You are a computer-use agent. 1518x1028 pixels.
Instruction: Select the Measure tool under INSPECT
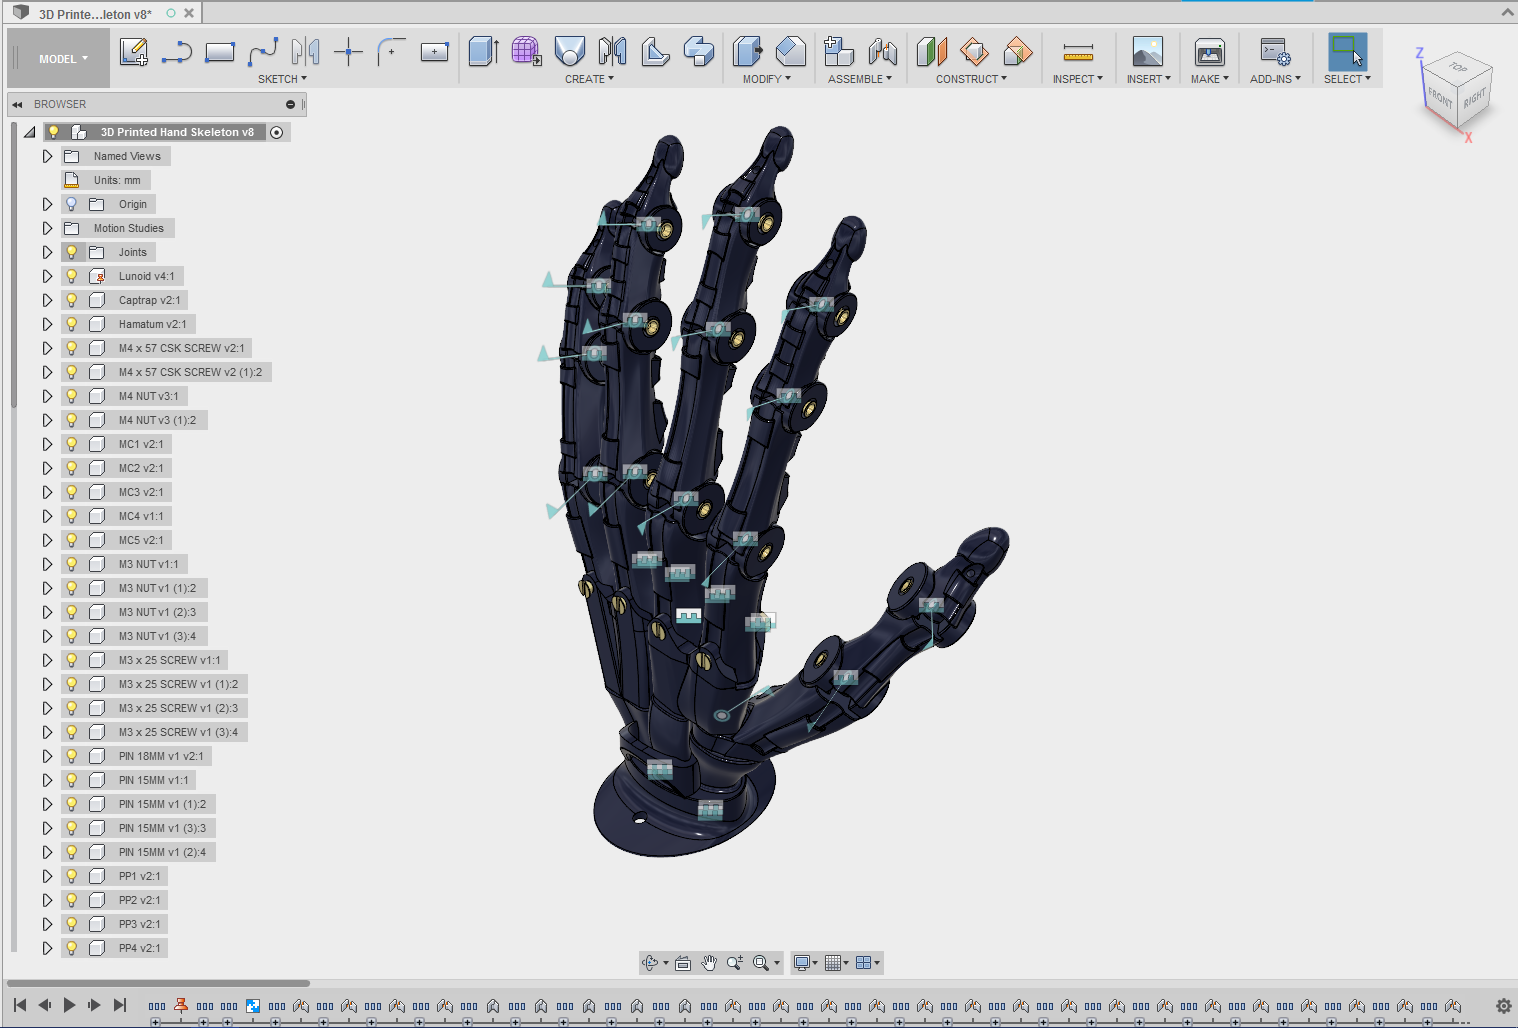[1077, 50]
